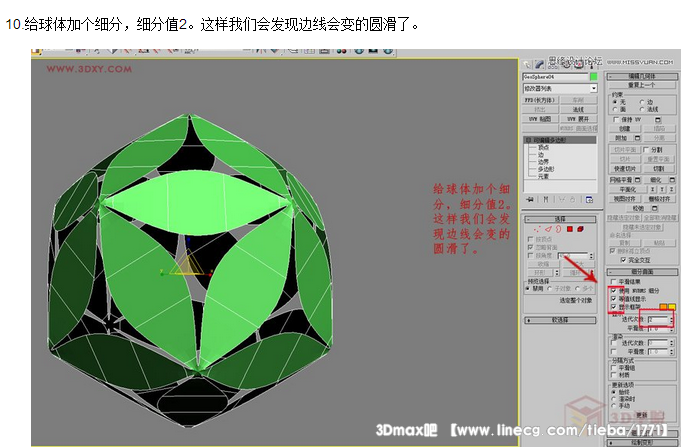Click the 快速切片 button
The width and height of the screenshot is (697, 447).
(625, 168)
